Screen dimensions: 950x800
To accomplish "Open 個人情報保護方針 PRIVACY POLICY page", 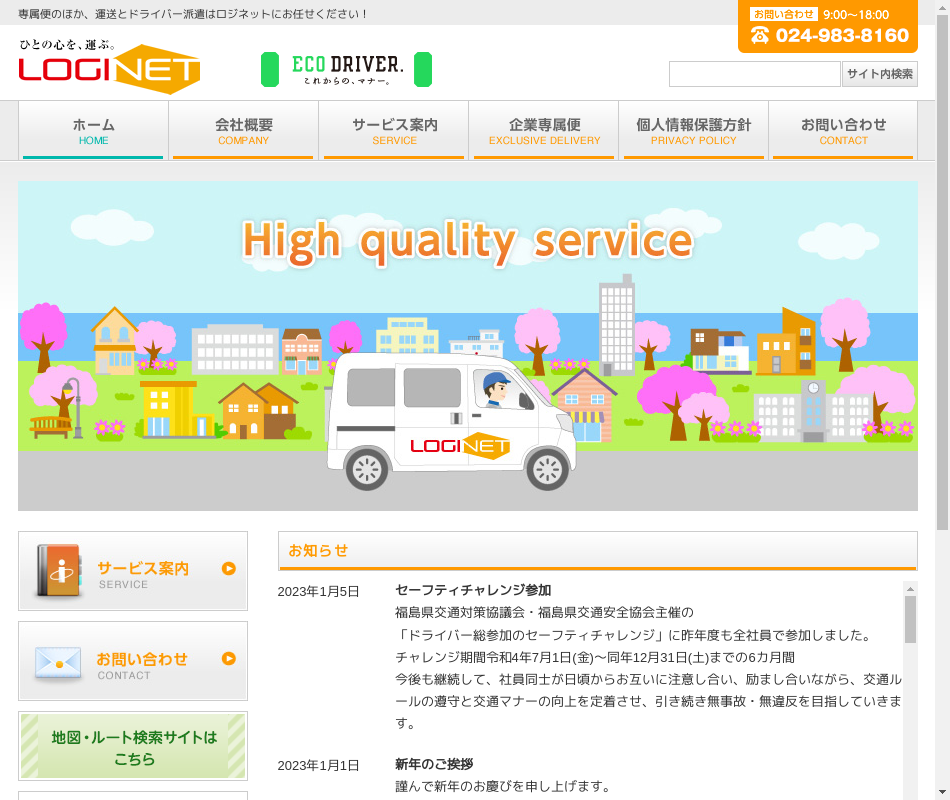I will point(693,131).
